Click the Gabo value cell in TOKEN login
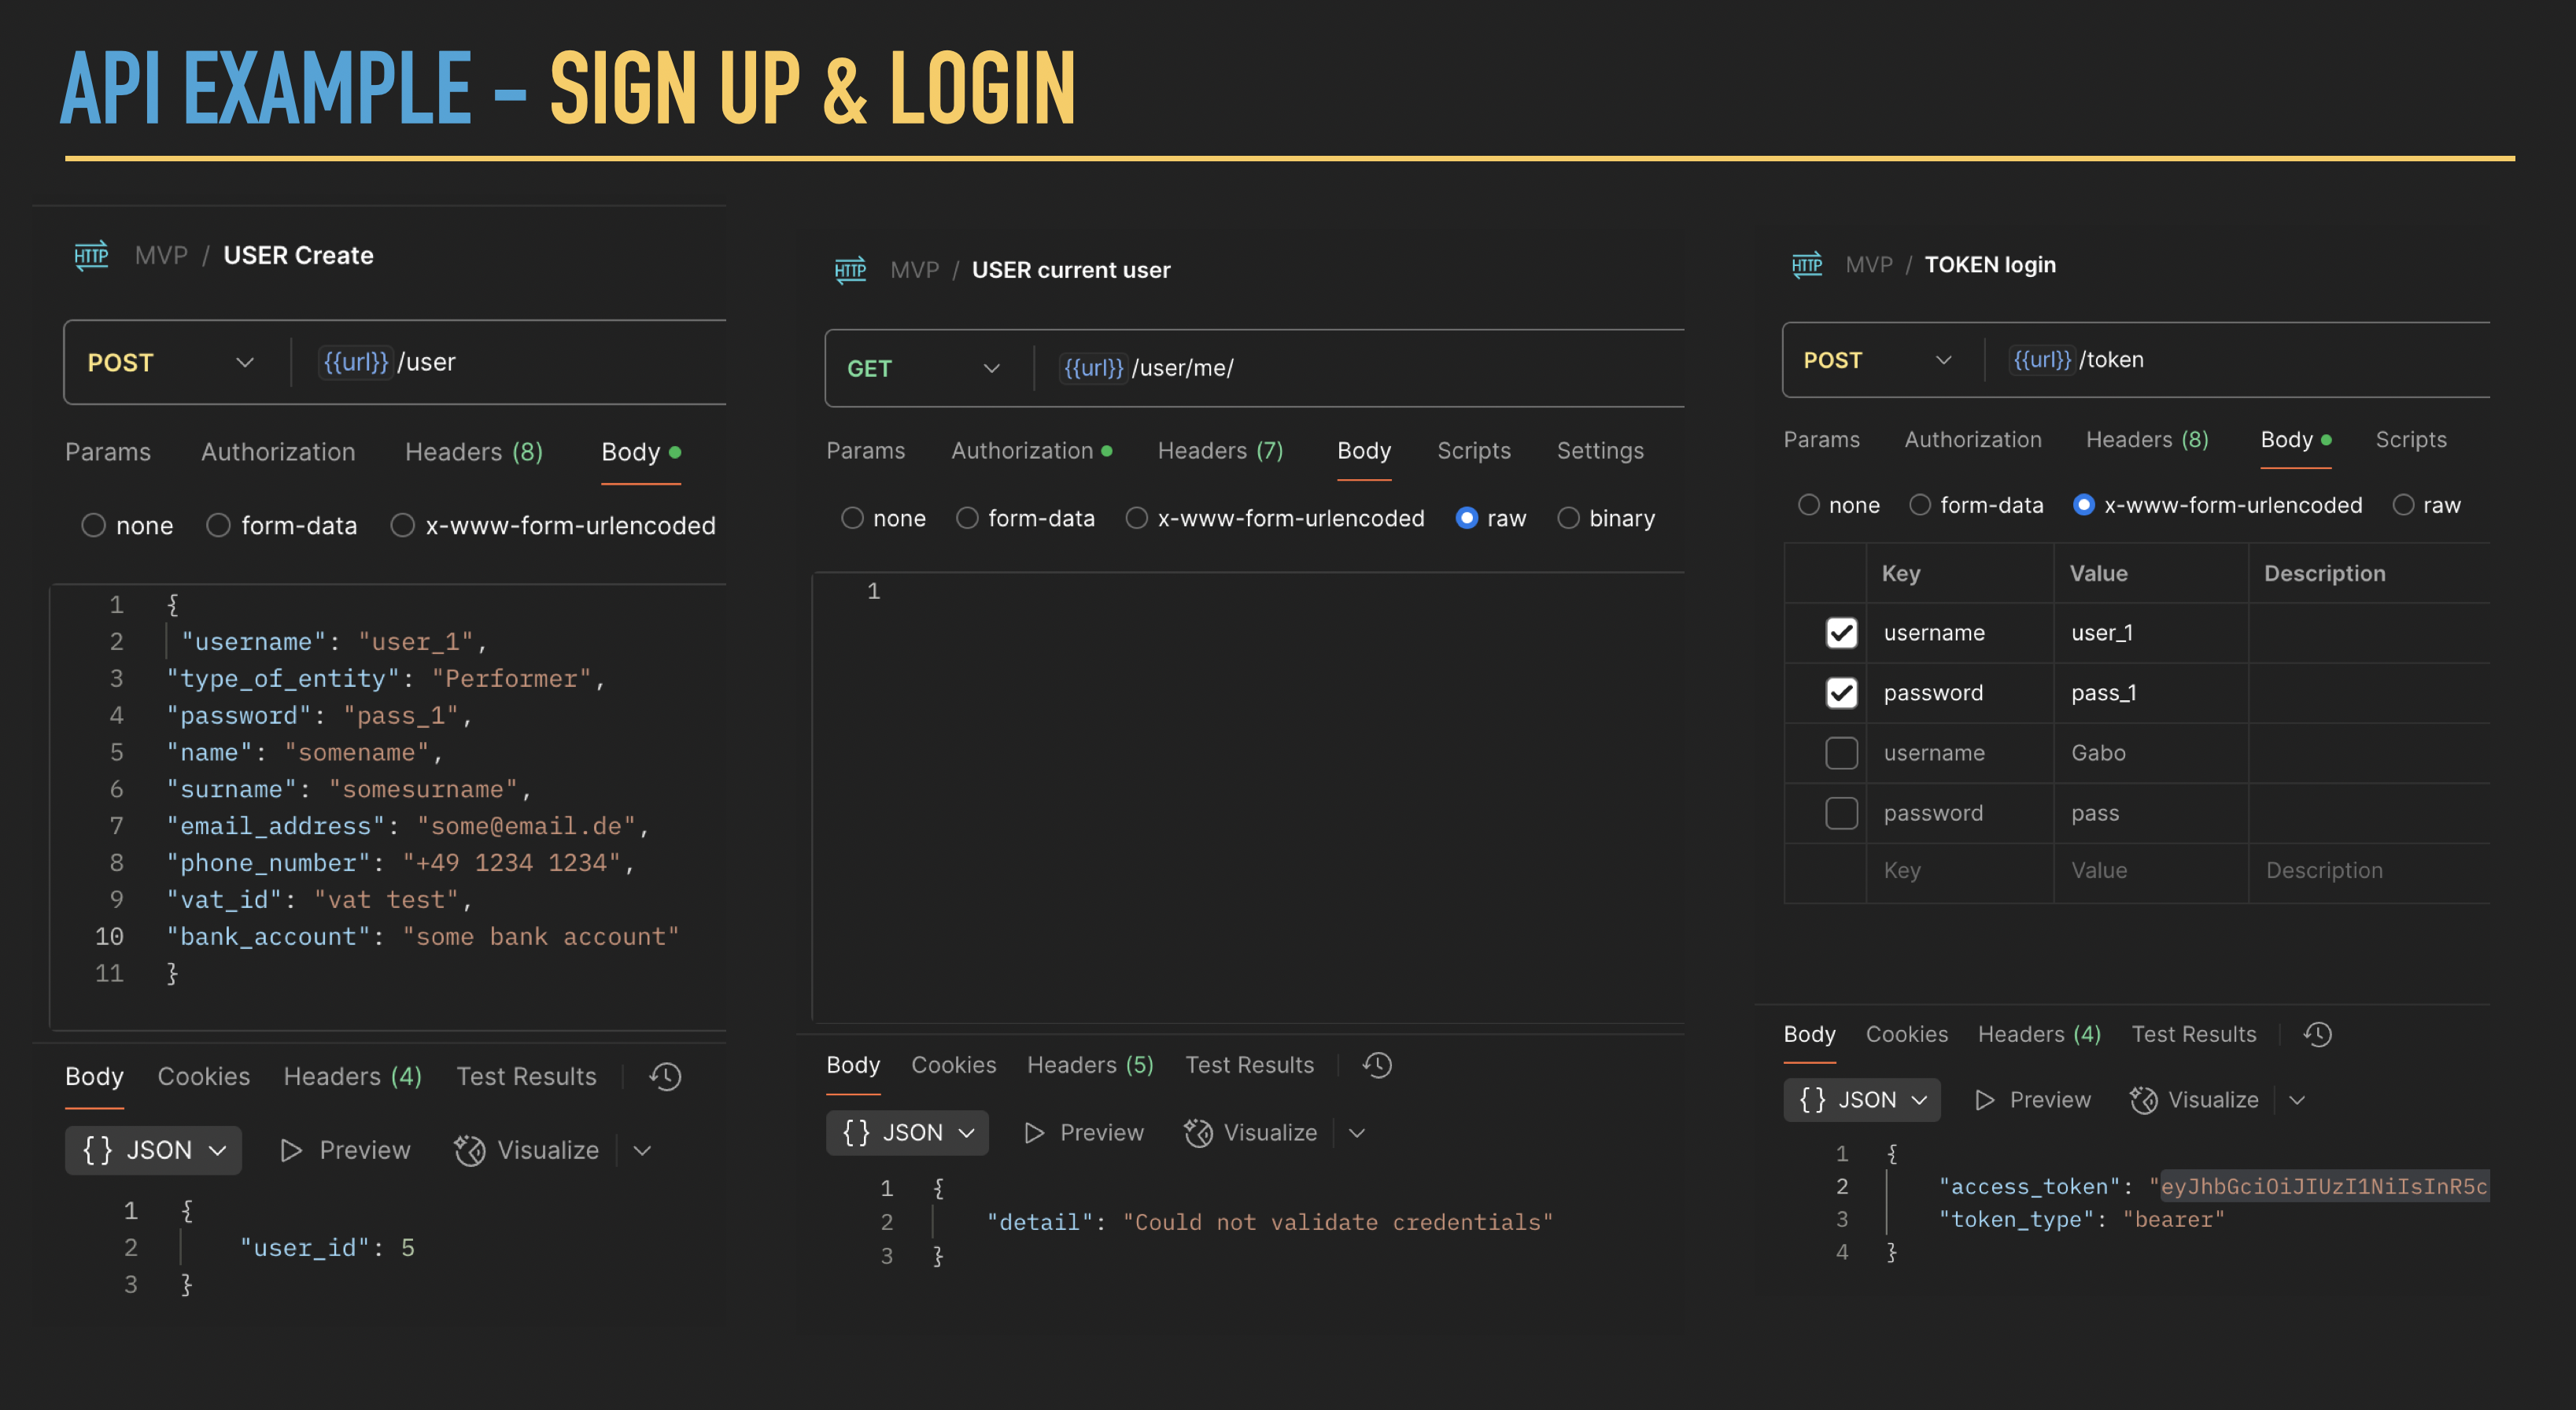The width and height of the screenshot is (2576, 1410). coord(2150,753)
